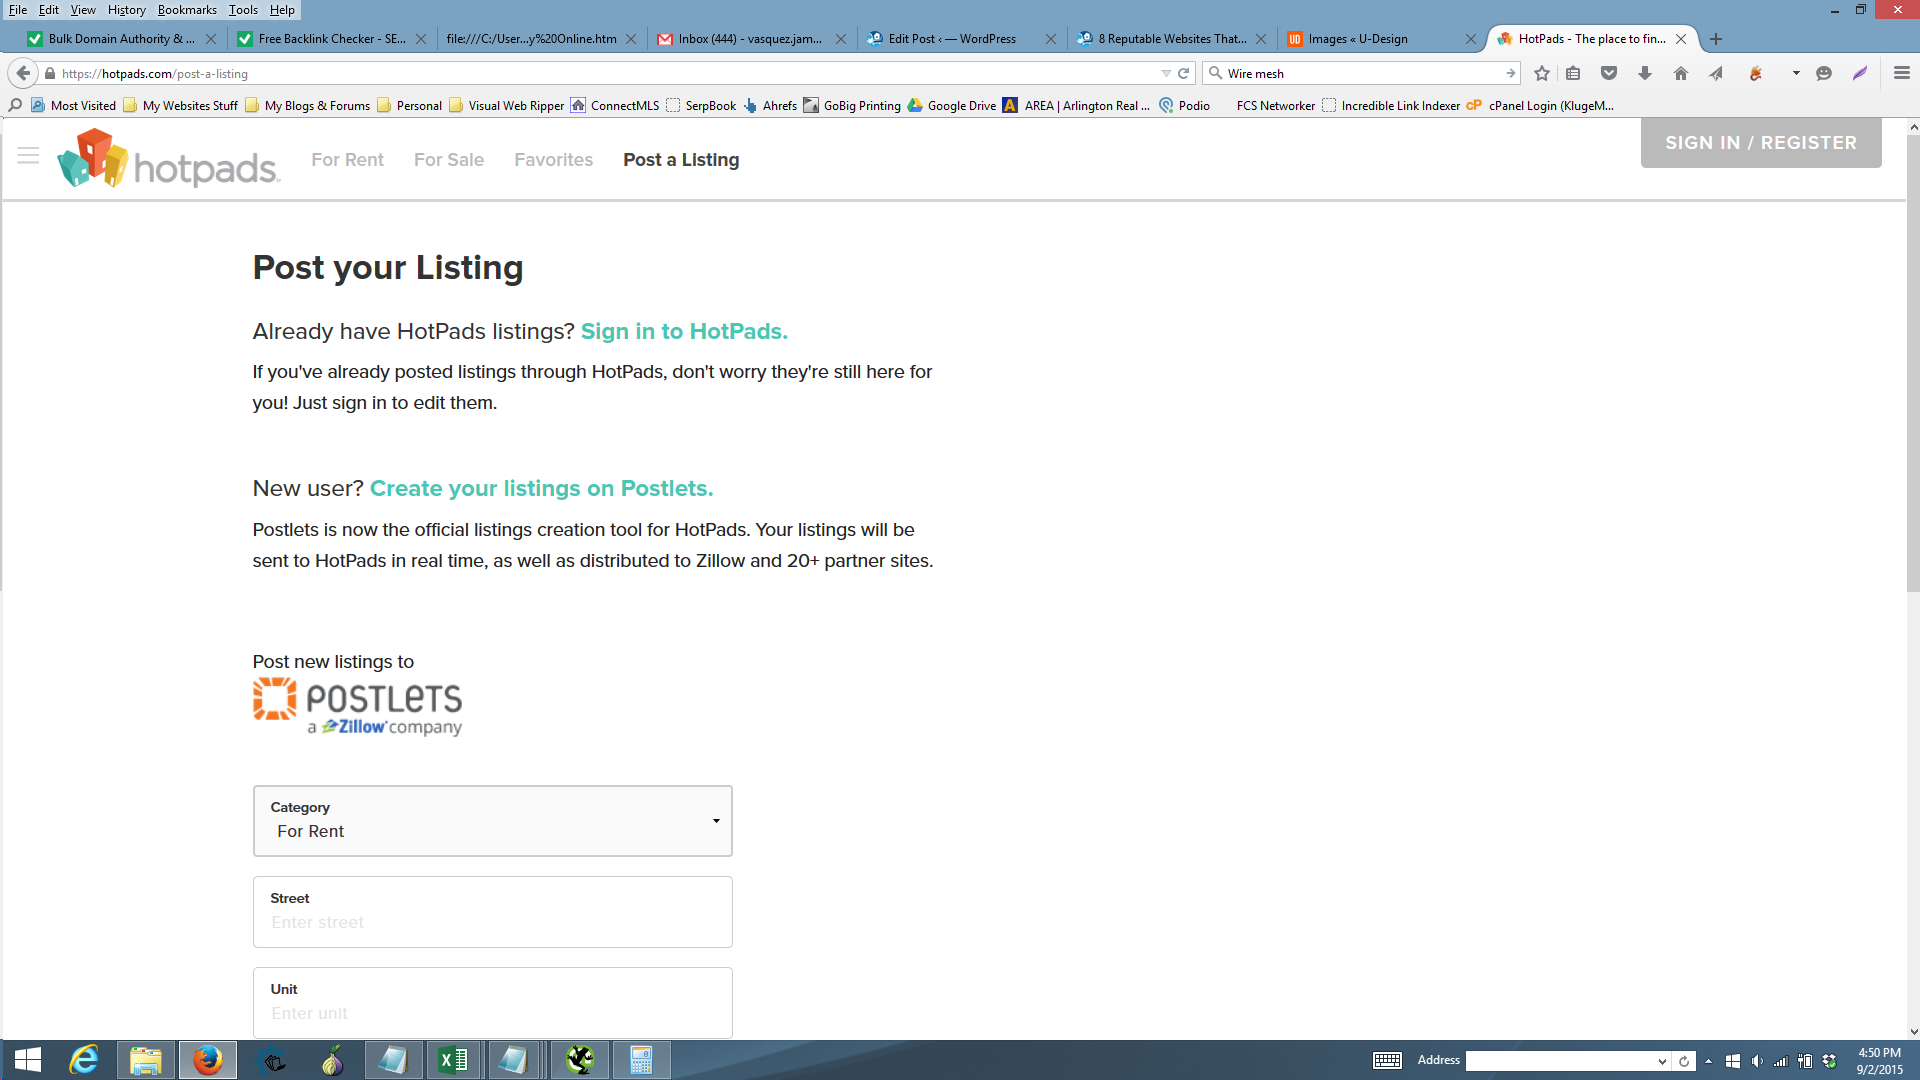The width and height of the screenshot is (1920, 1080).
Task: Expand the Category dropdown showing For Rent
Action: [x=493, y=821]
